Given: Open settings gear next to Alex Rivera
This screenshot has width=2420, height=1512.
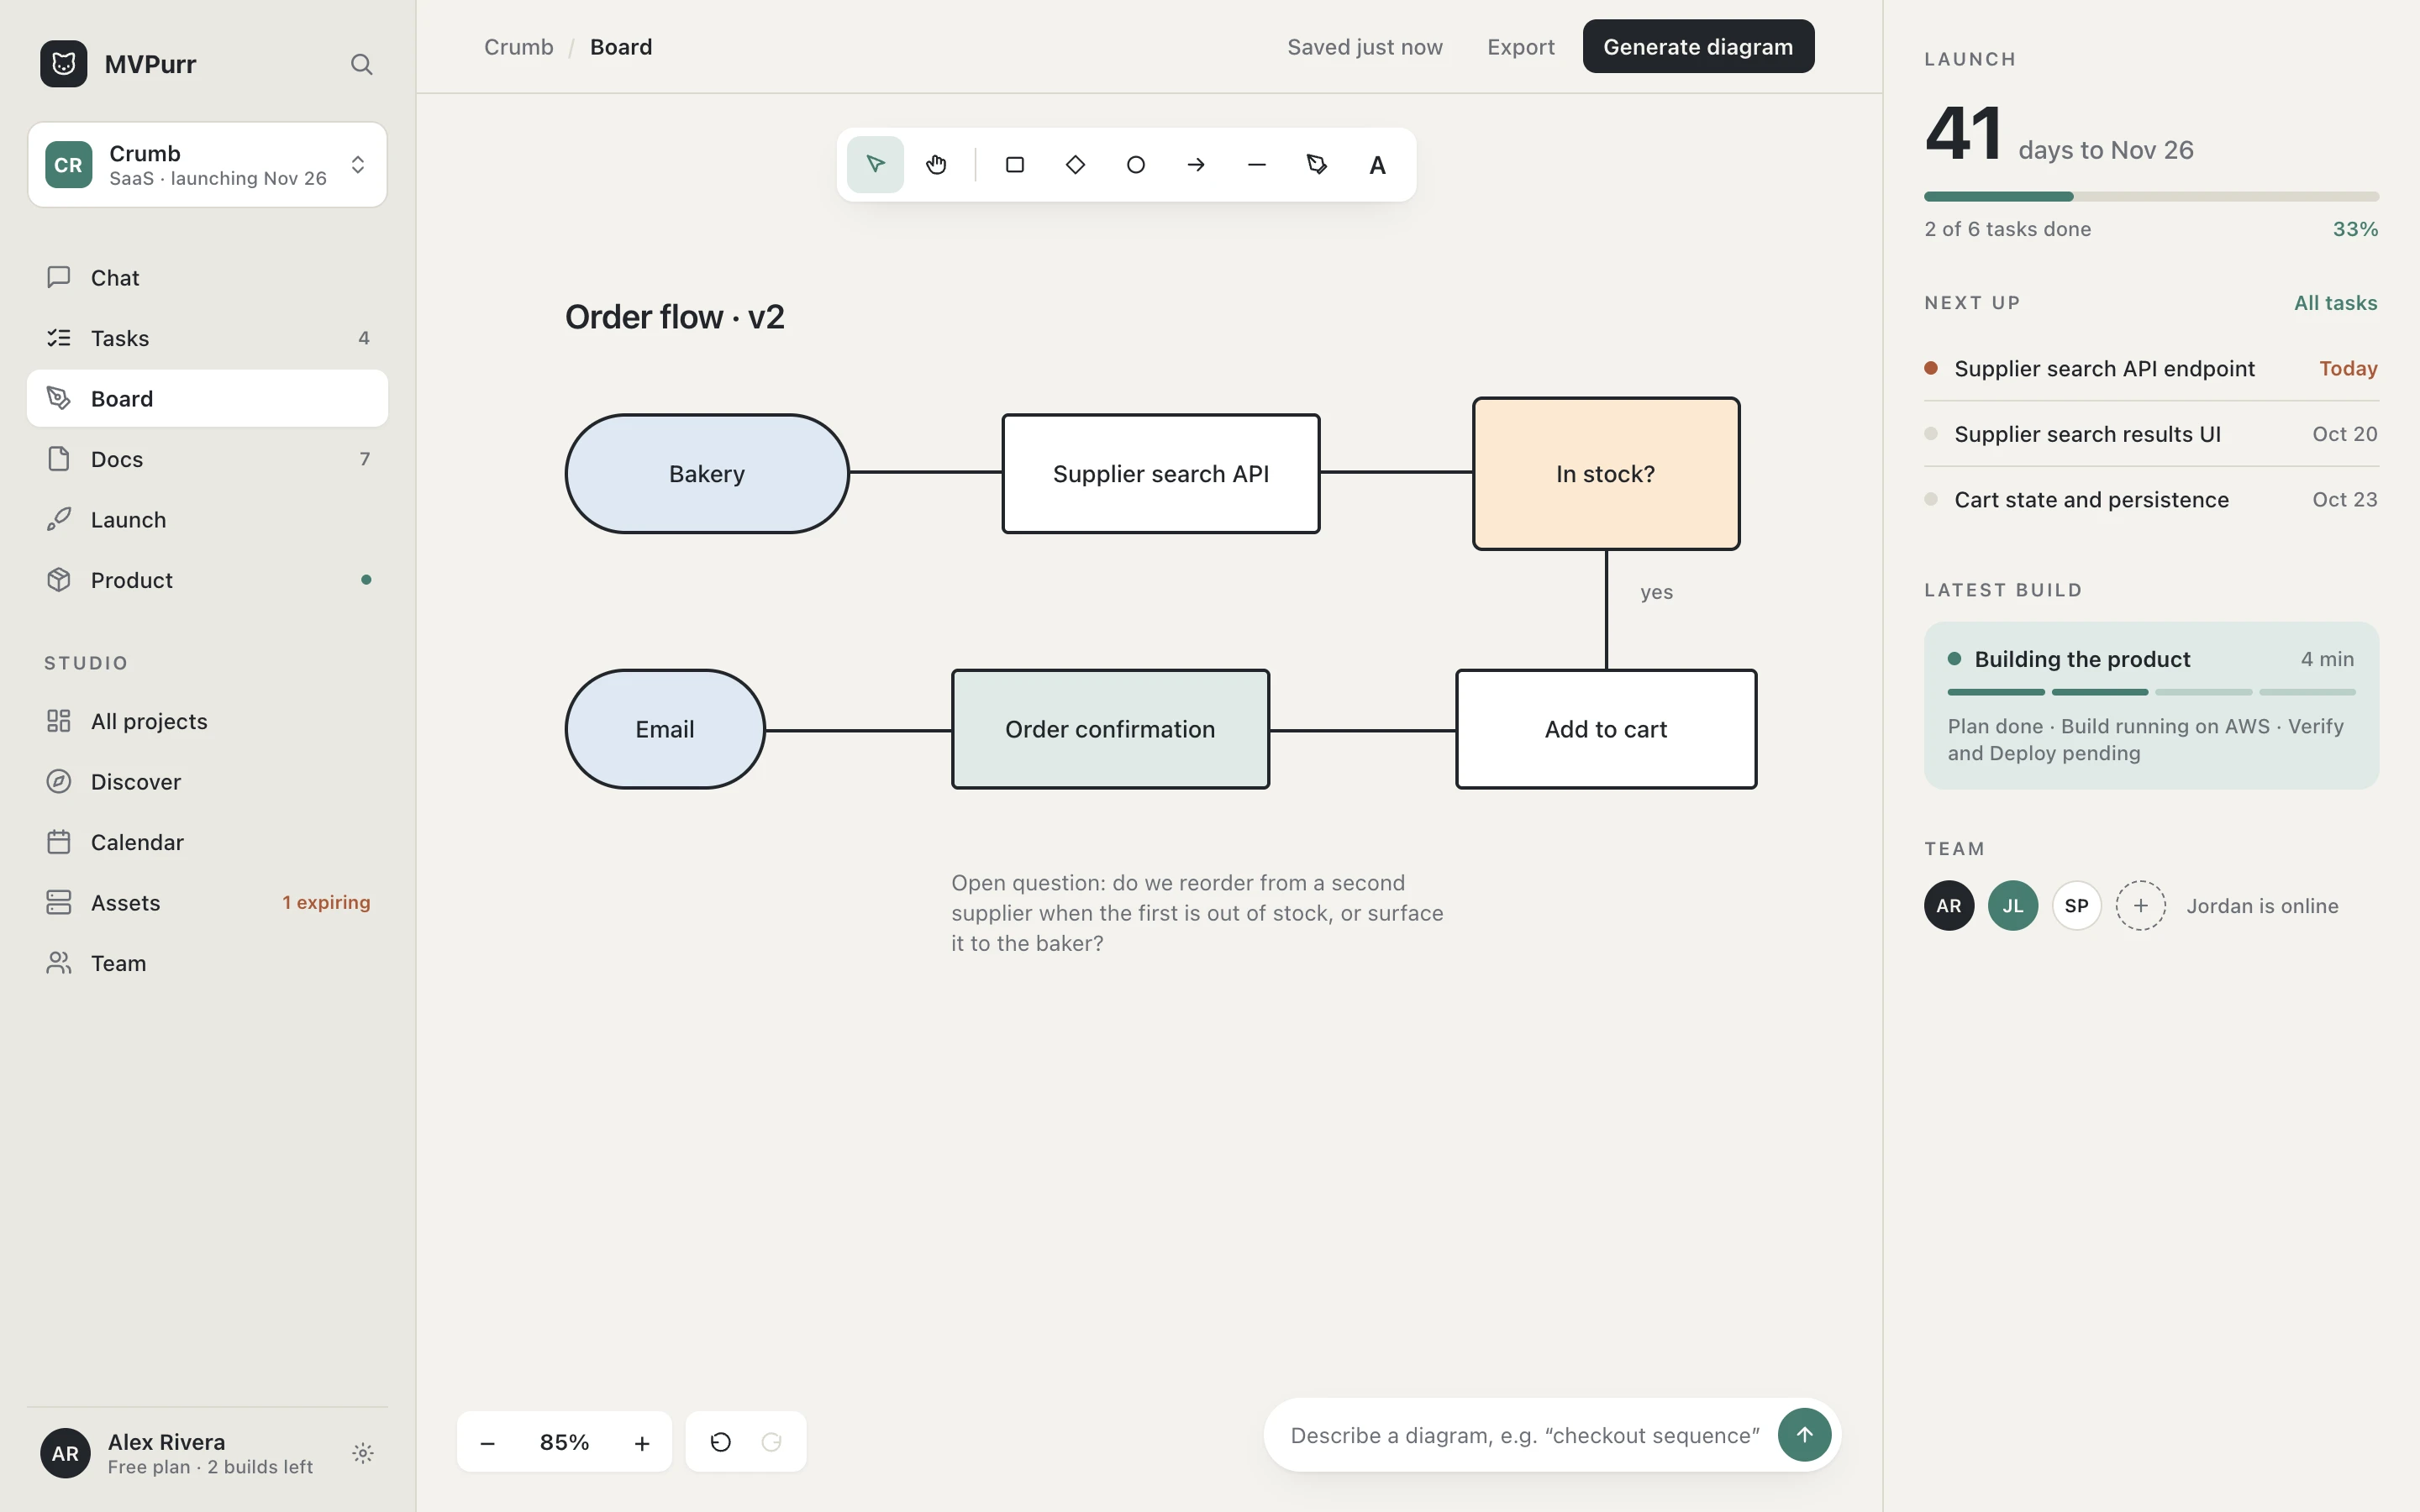Looking at the screenshot, I should [363, 1453].
